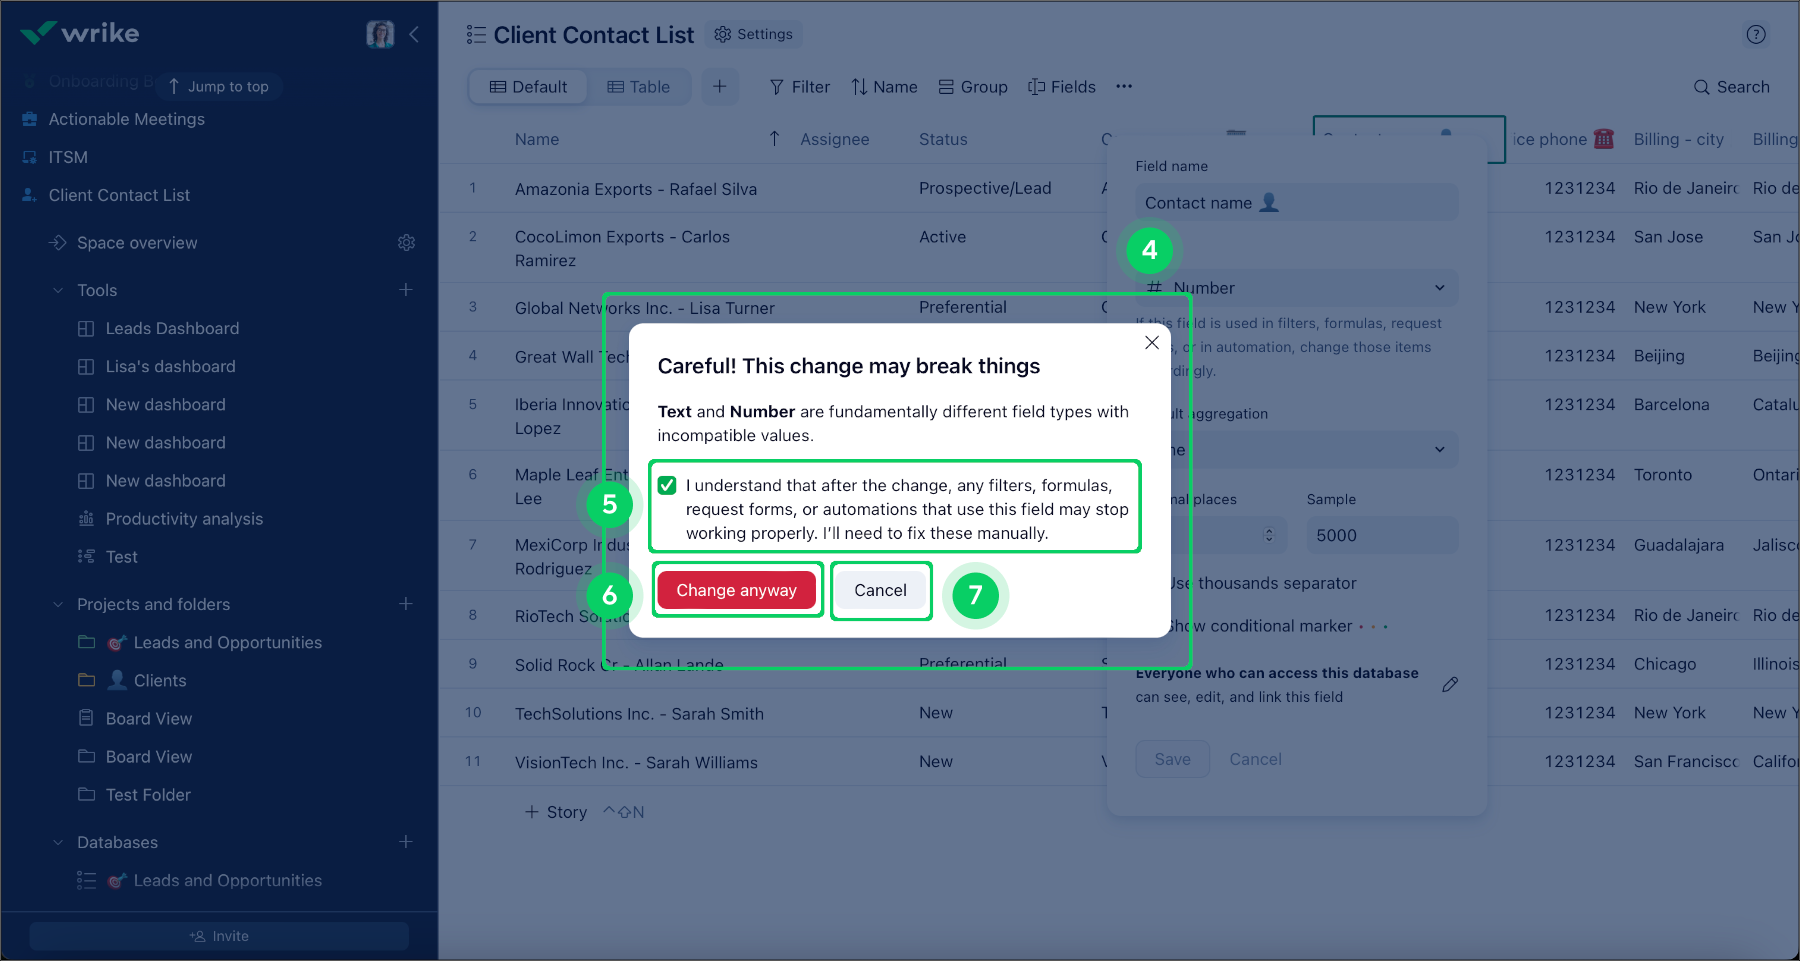Open the more options ellipsis in the toolbar

[1124, 87]
